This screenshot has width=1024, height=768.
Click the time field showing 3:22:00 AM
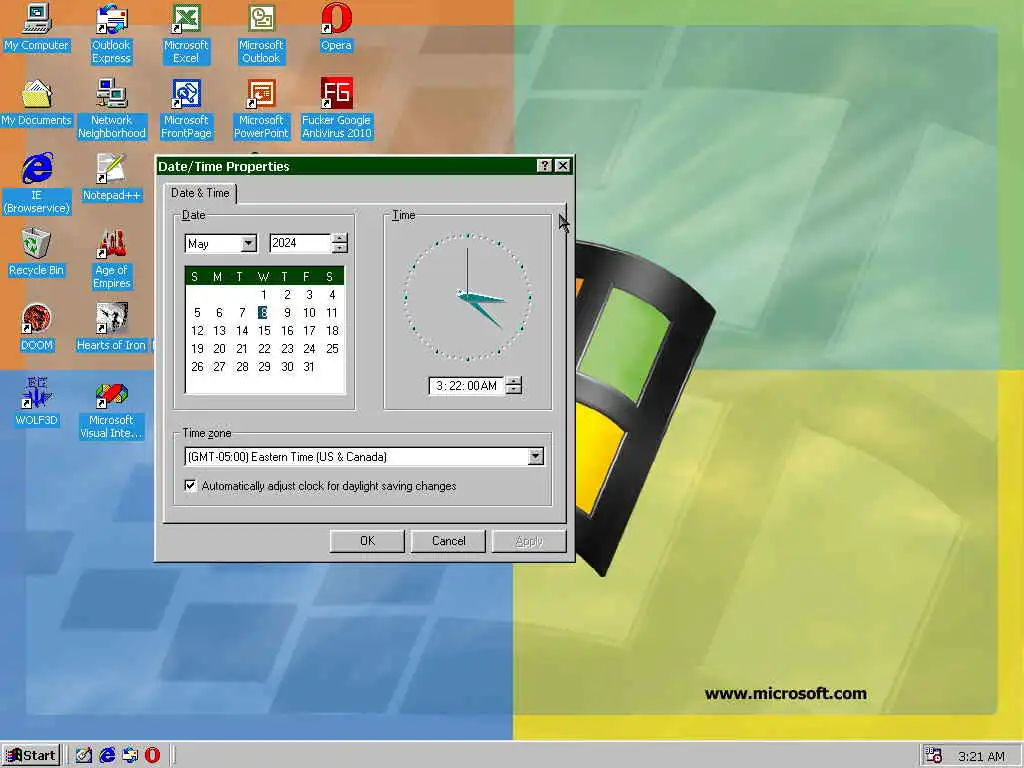click(467, 386)
